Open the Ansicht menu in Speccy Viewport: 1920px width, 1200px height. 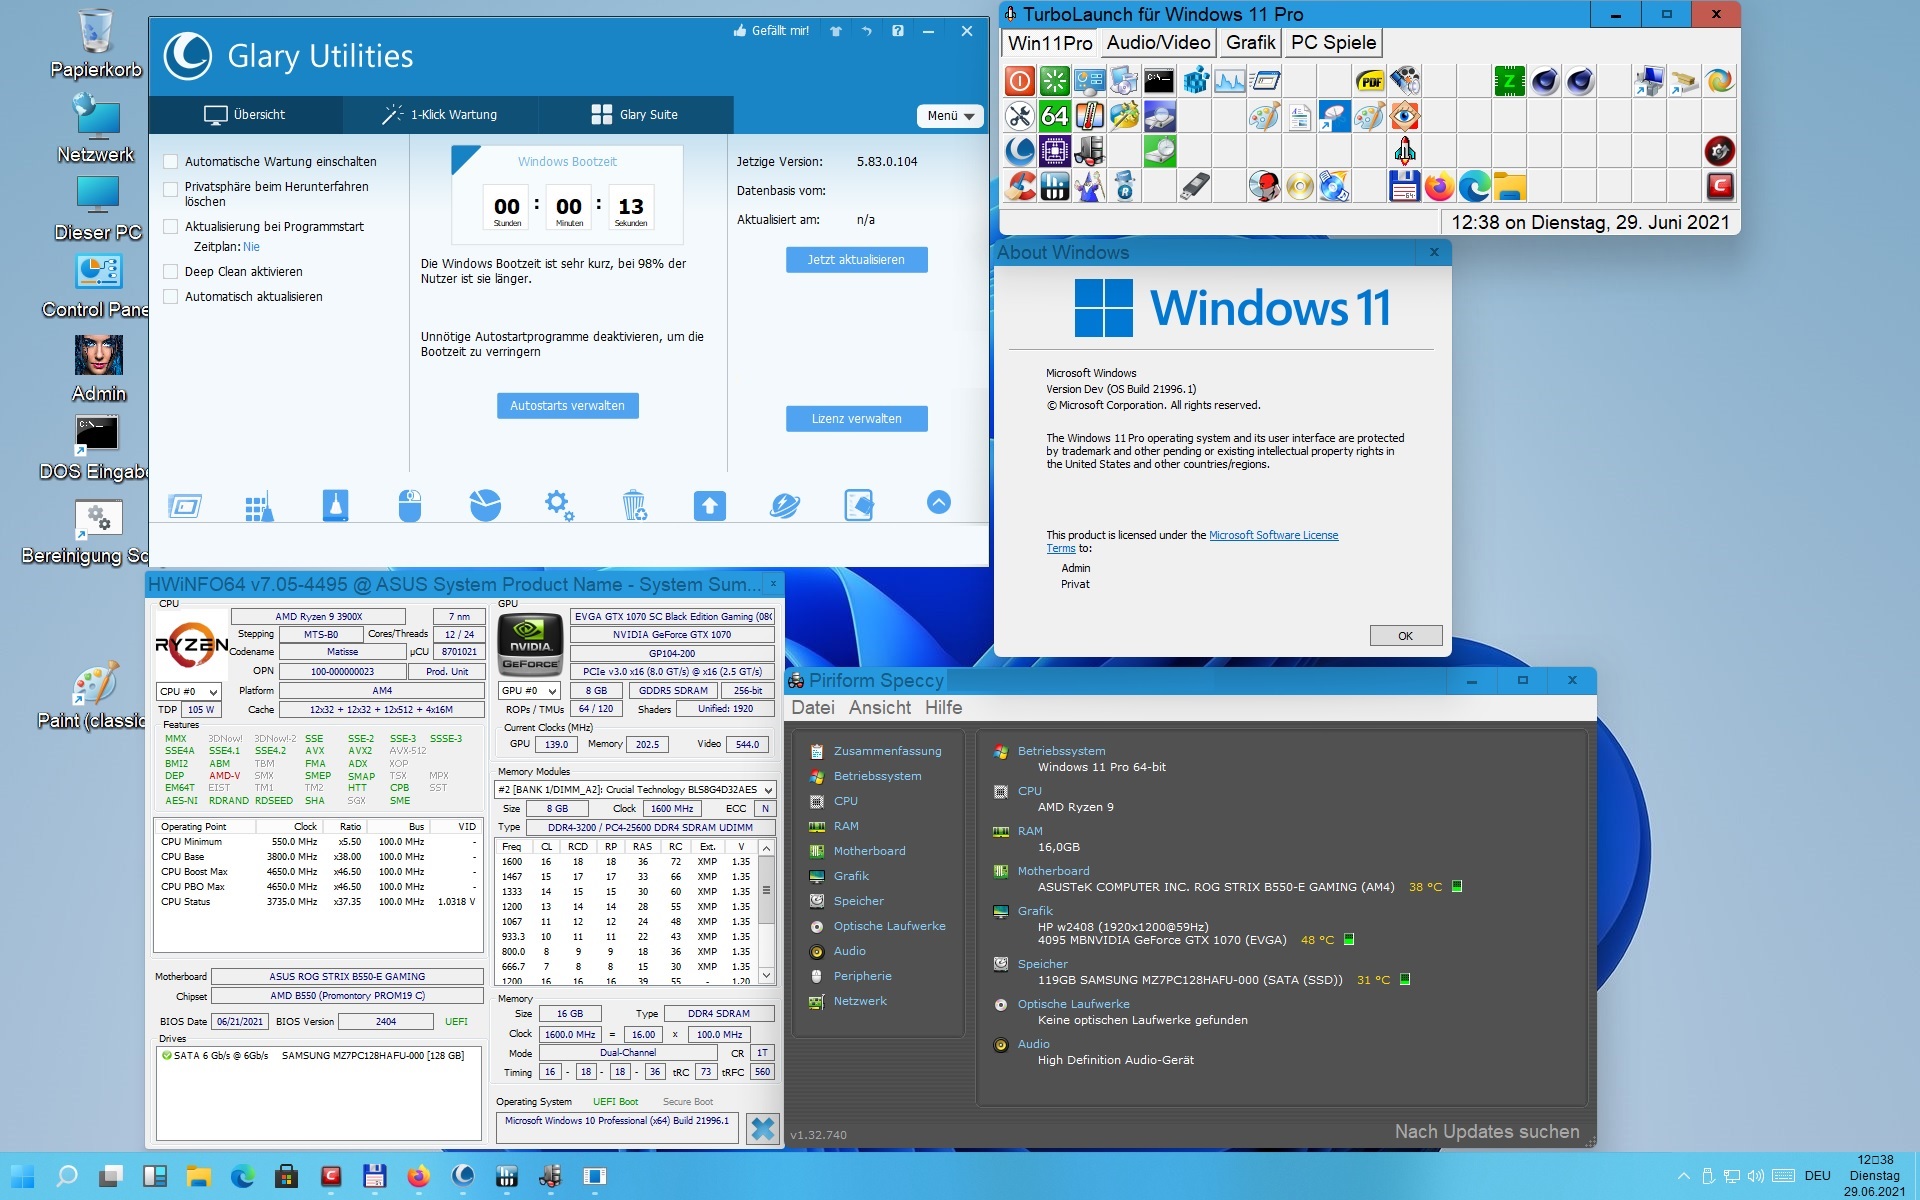click(879, 708)
